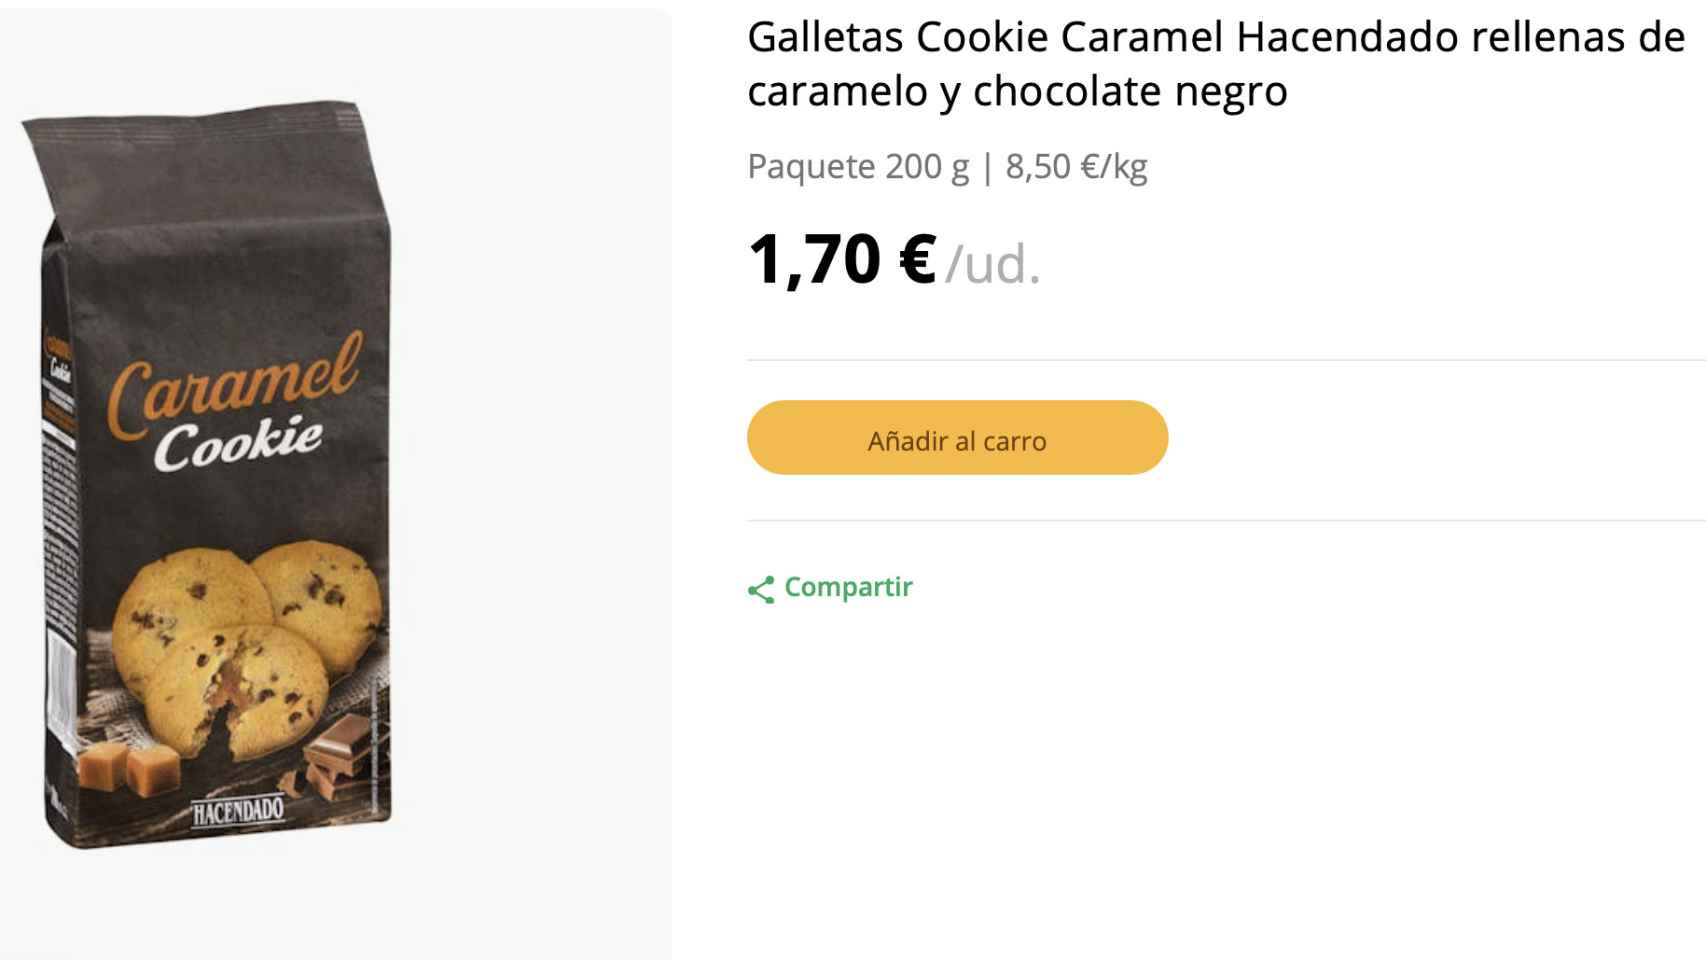The height and width of the screenshot is (960, 1706).
Task: Click the caramel cubes on the package
Action: pyautogui.click(x=129, y=768)
